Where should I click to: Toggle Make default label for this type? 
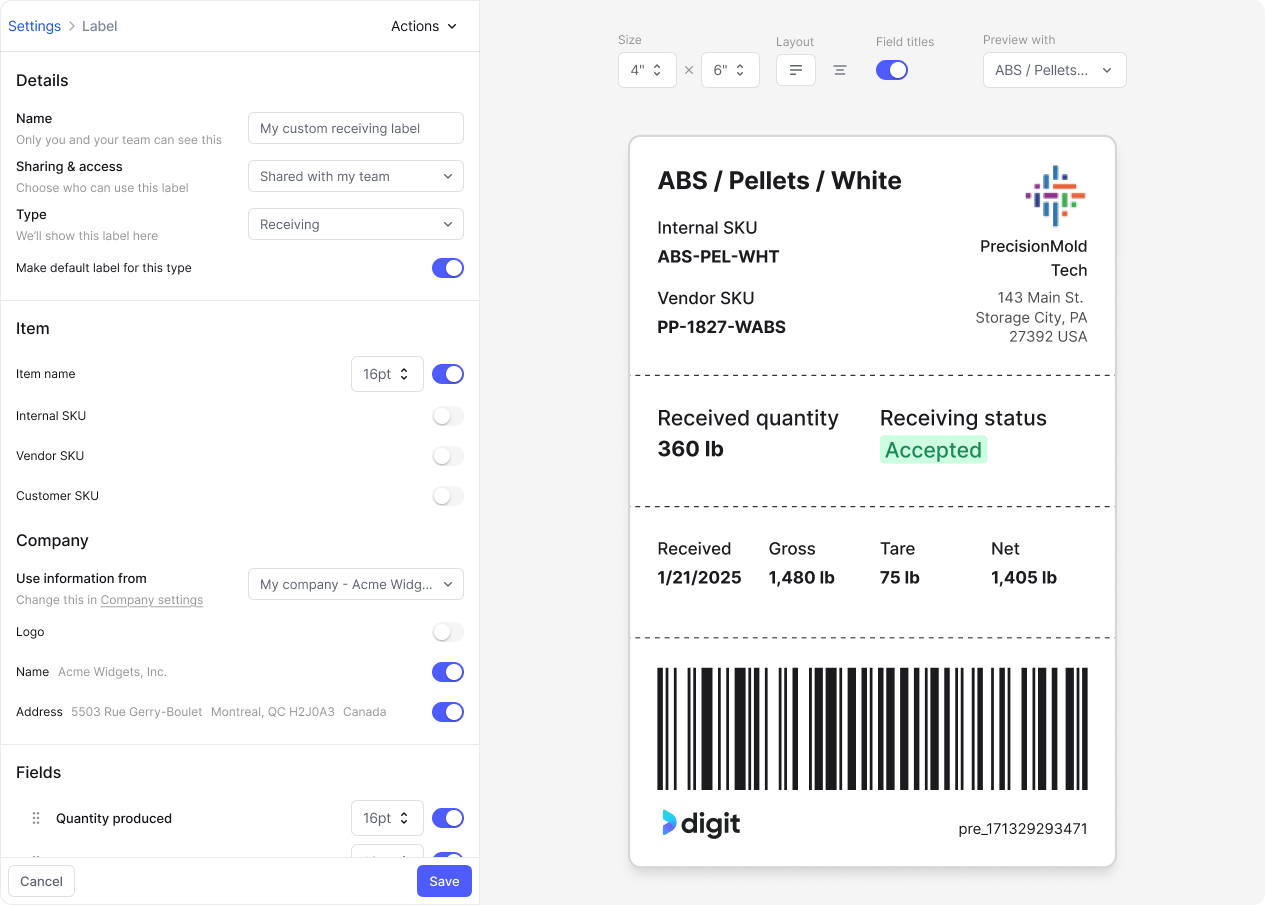[448, 268]
